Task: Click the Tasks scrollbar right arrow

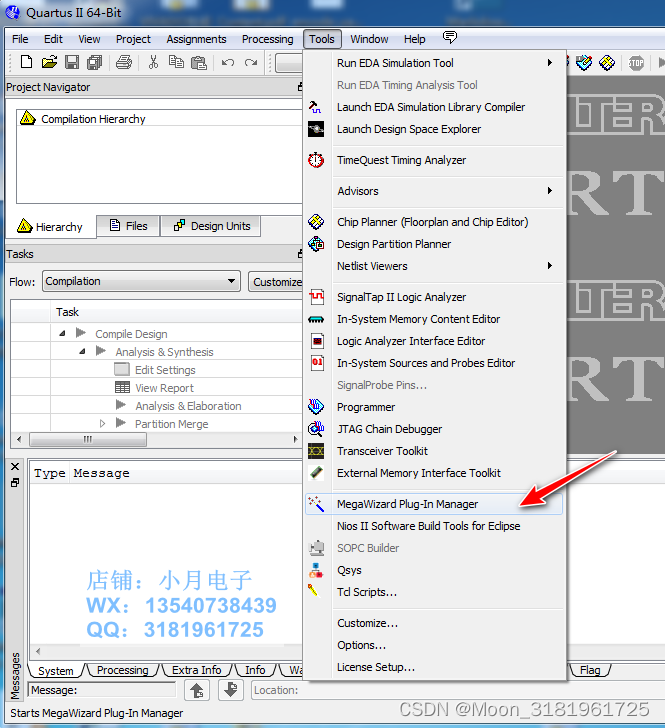Action: [x=295, y=439]
